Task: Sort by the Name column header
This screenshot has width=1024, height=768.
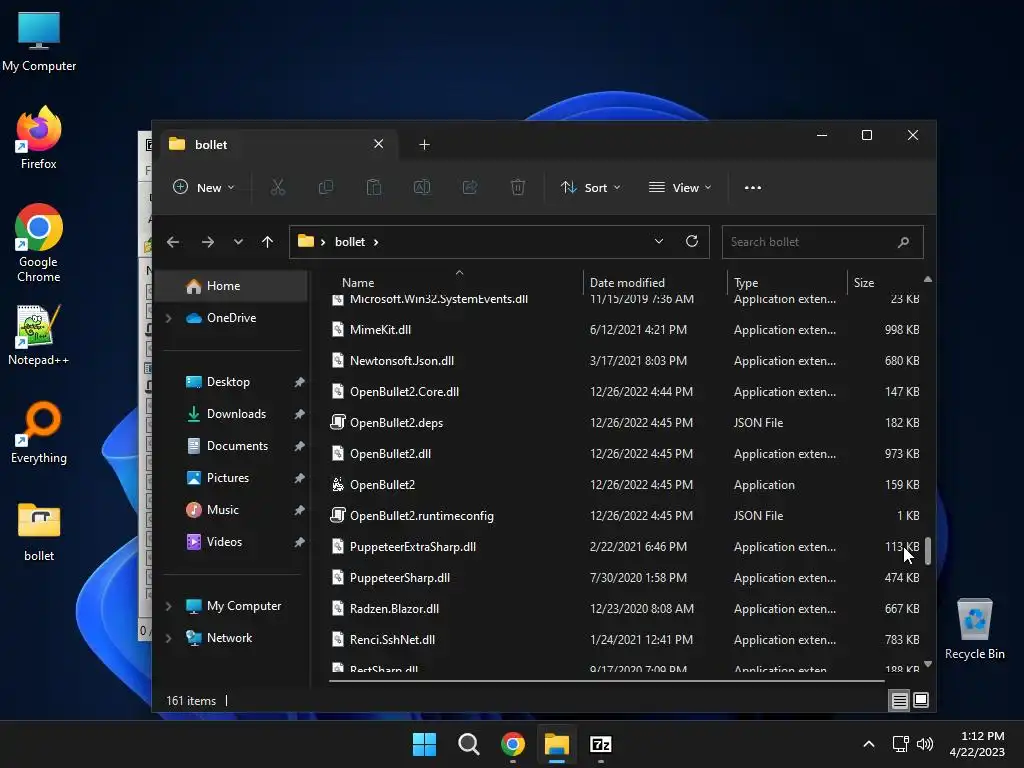Action: coord(358,283)
